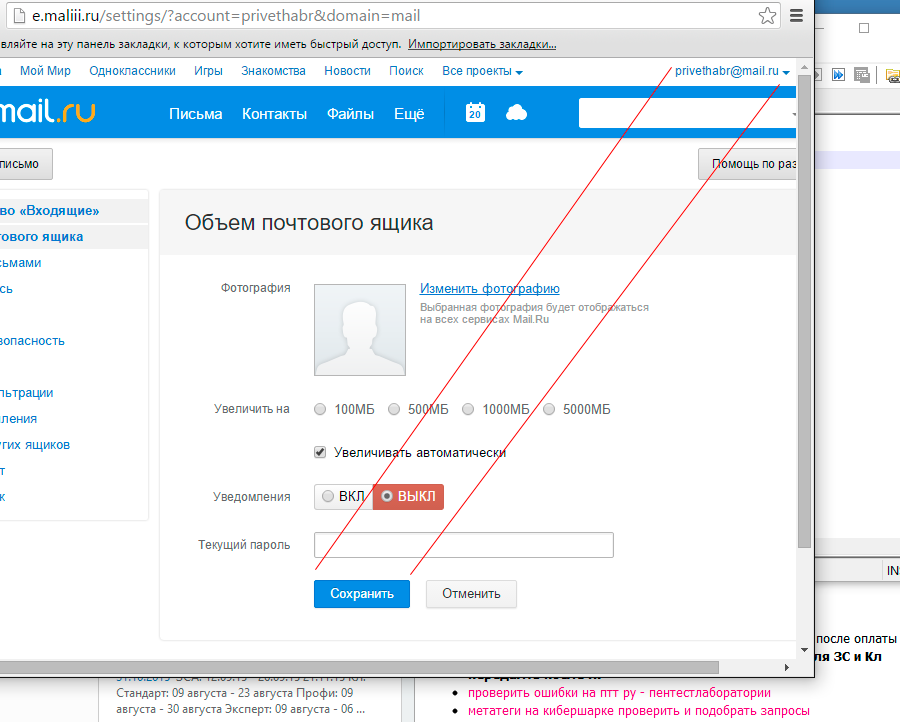Click the e.maliii.ru address bar URL
The image size is (900, 722).
[226, 16]
